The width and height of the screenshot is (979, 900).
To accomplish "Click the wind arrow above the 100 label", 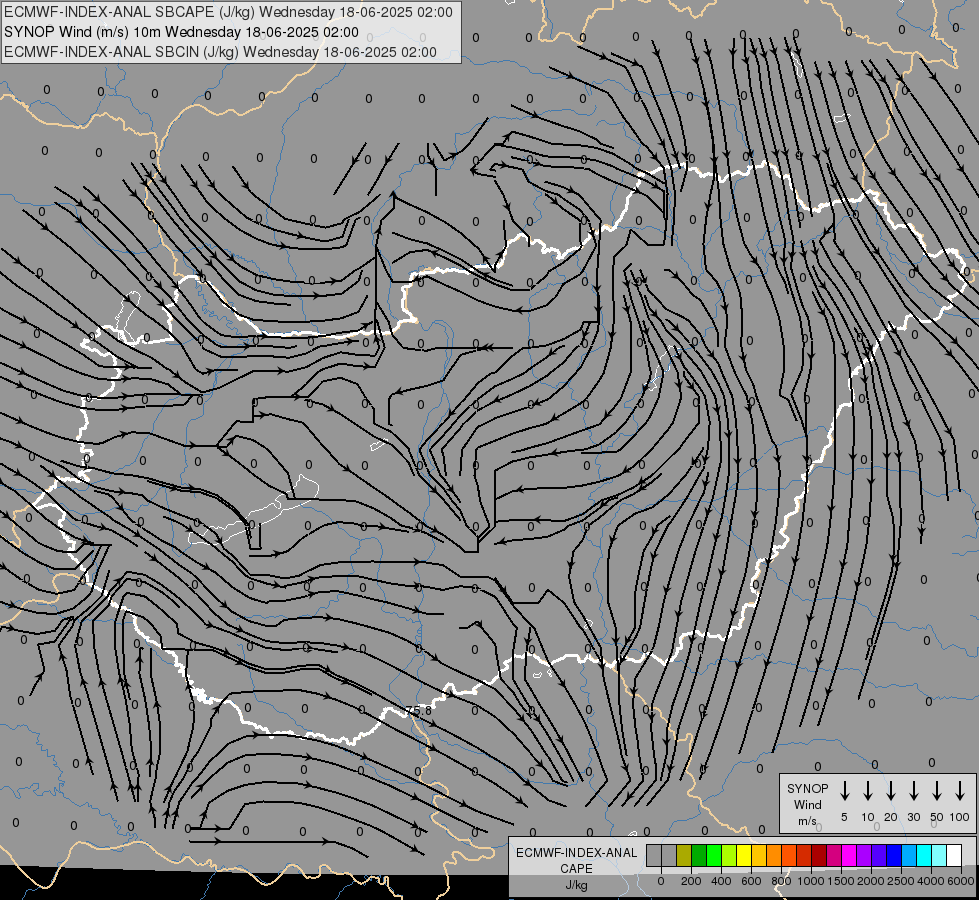I will click(960, 791).
